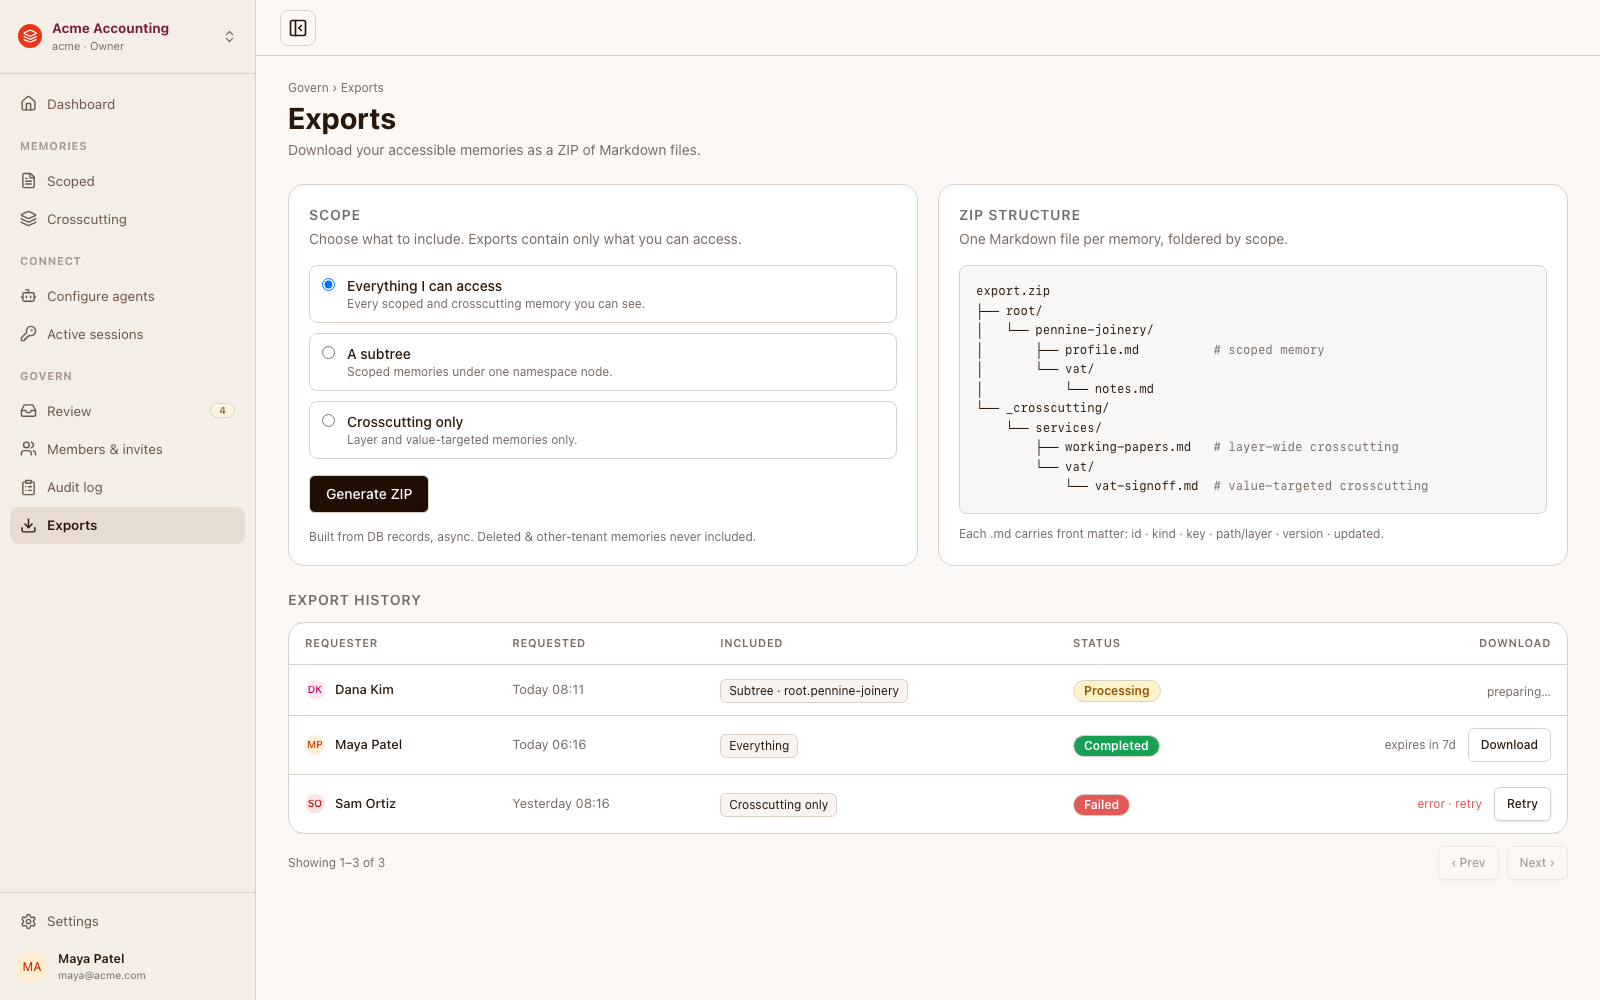Click the Failed status badge
The image size is (1600, 1000).
tap(1101, 805)
